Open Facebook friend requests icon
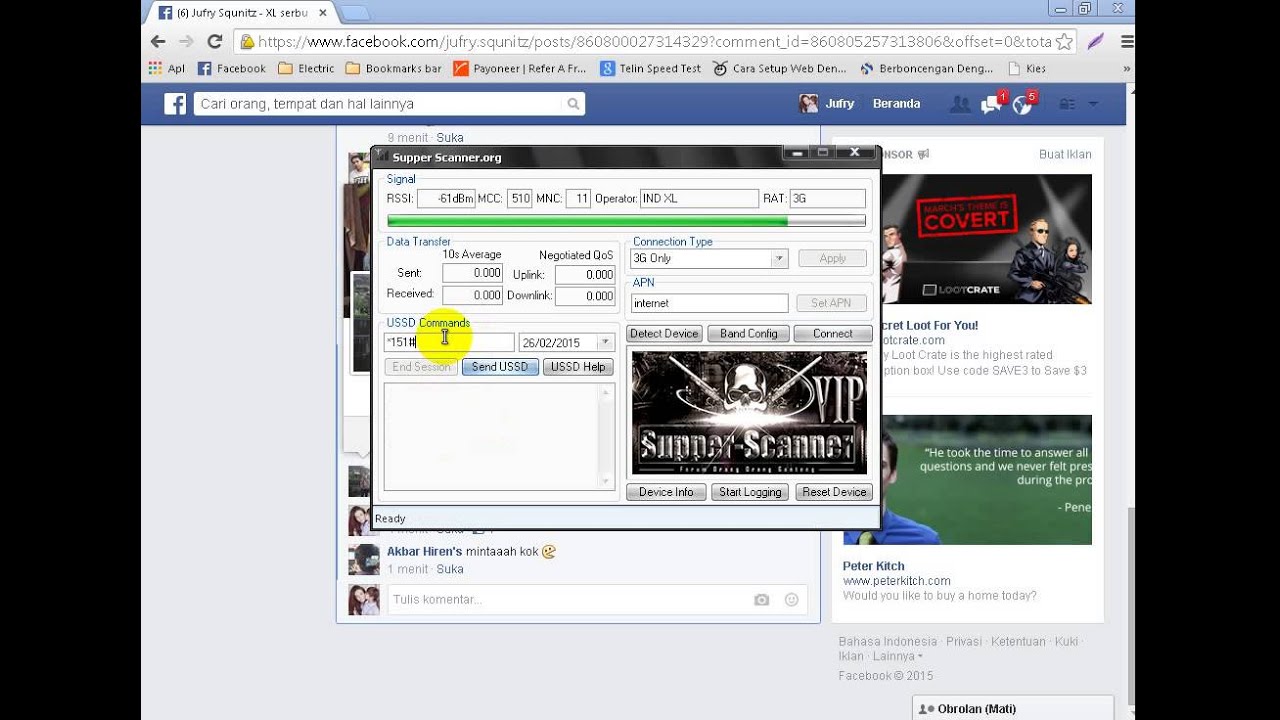 pos(960,104)
